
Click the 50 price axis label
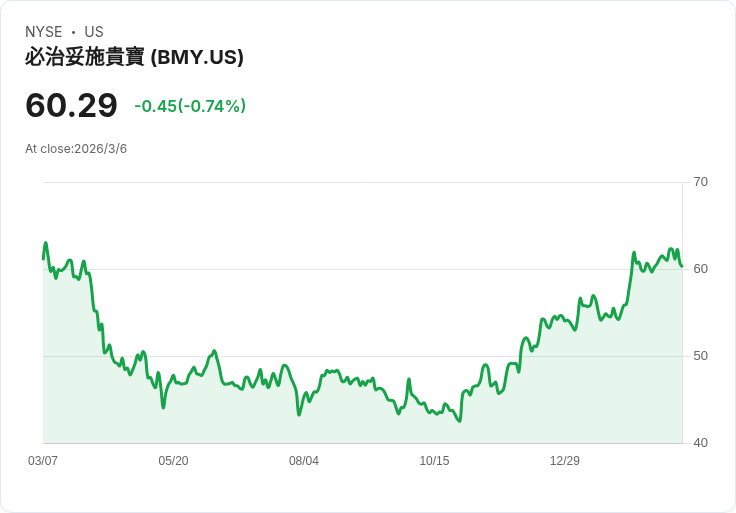700,356
